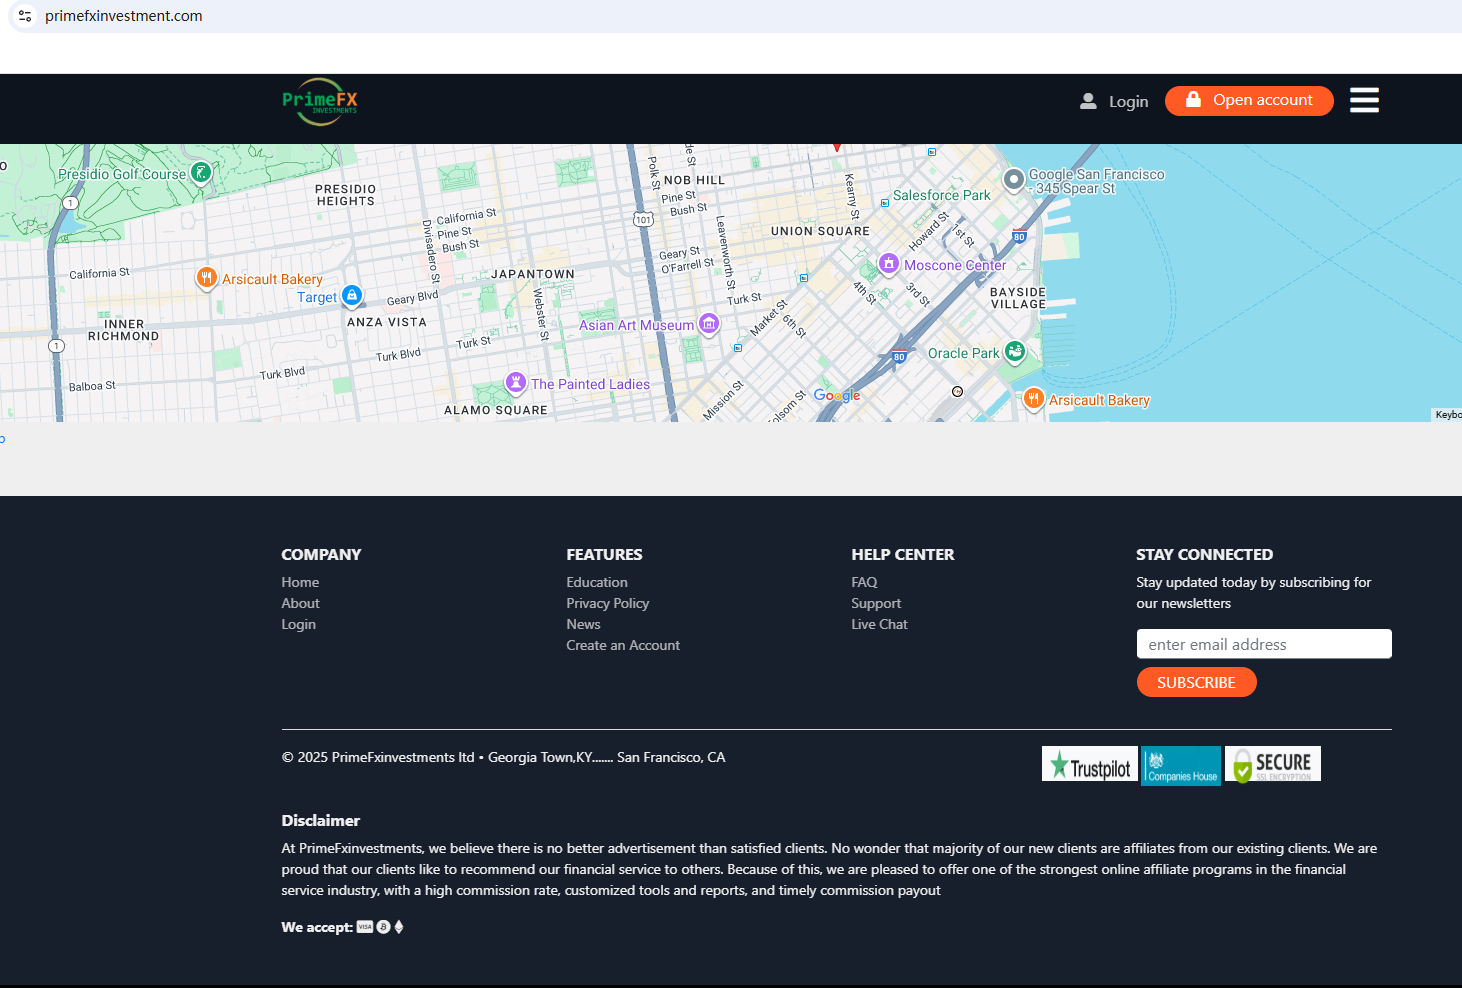
Task: Open the Privacy Policy footer link
Action: (x=607, y=603)
